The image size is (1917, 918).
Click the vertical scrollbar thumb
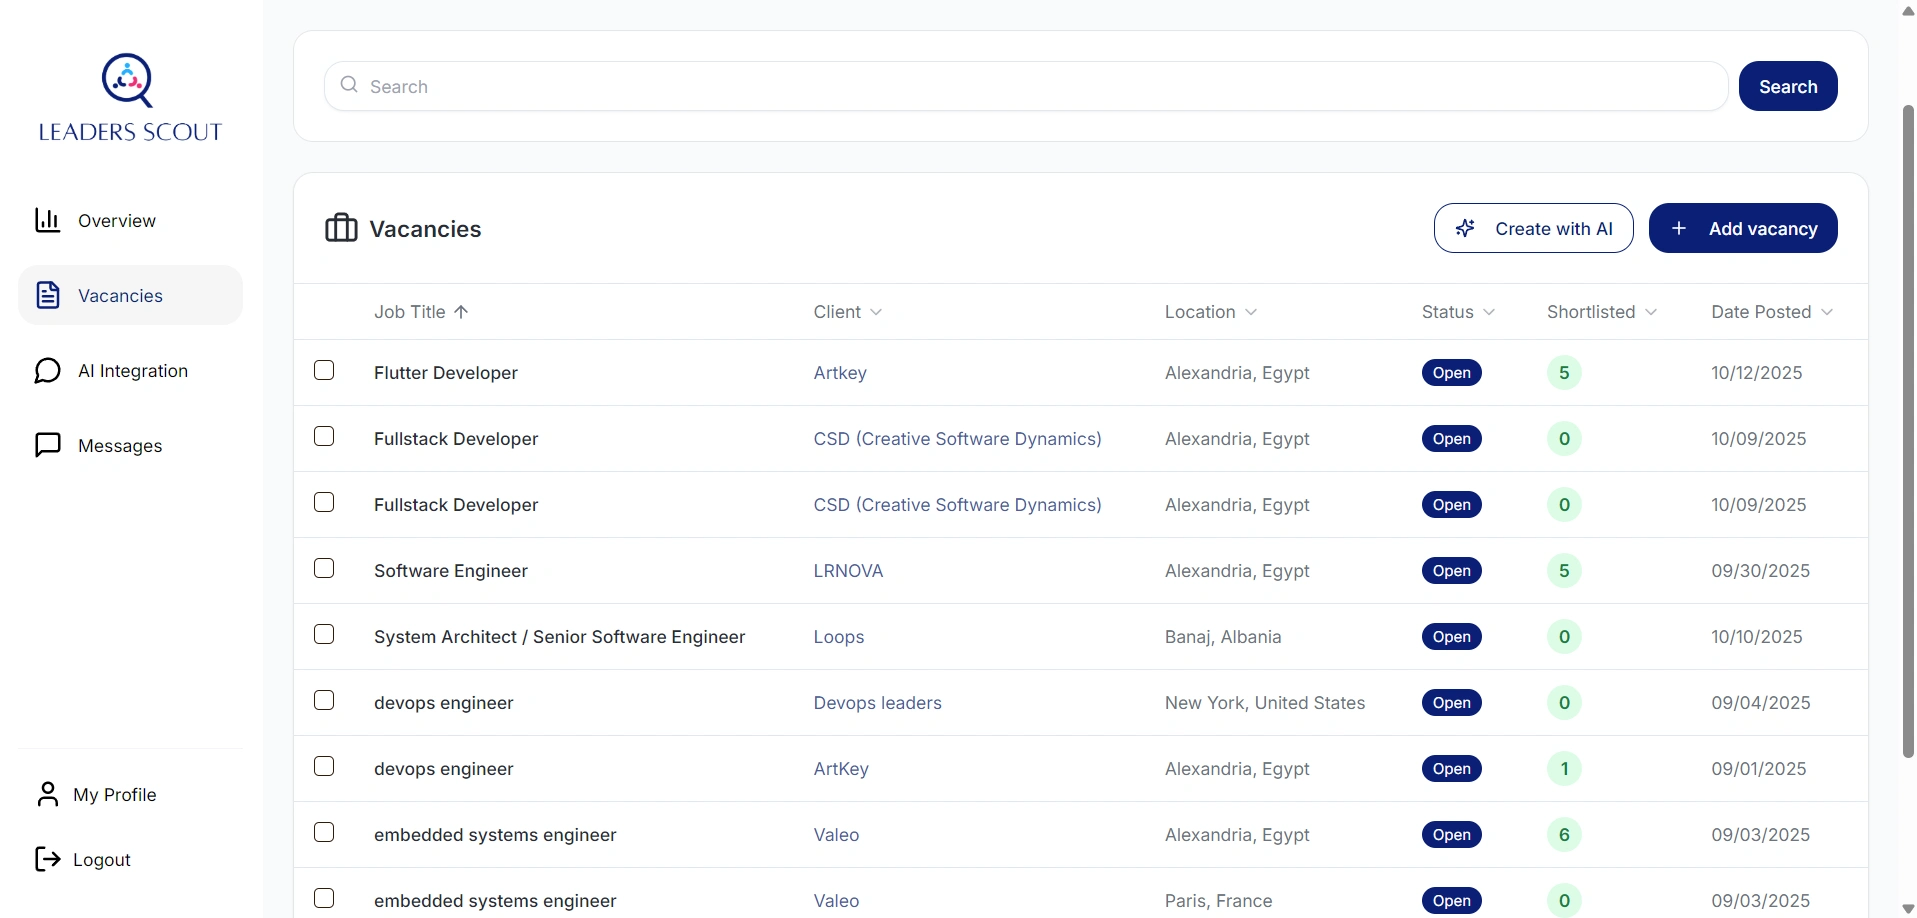coord(1908,430)
